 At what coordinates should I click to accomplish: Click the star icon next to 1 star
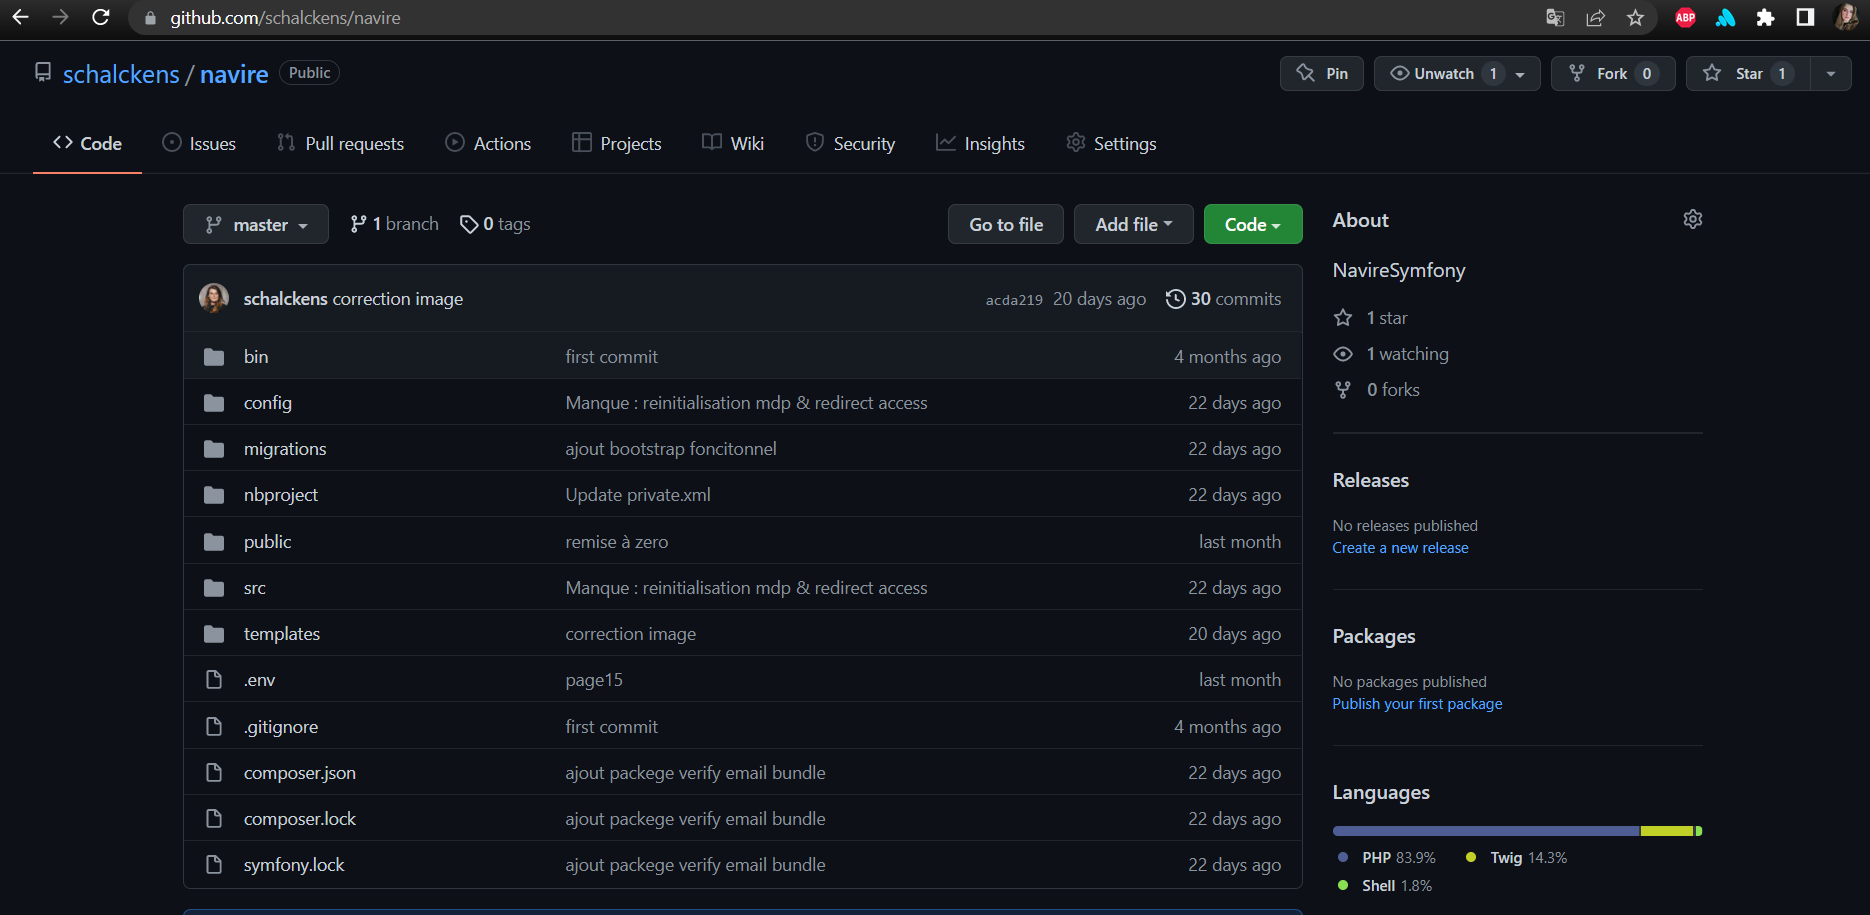coord(1343,318)
